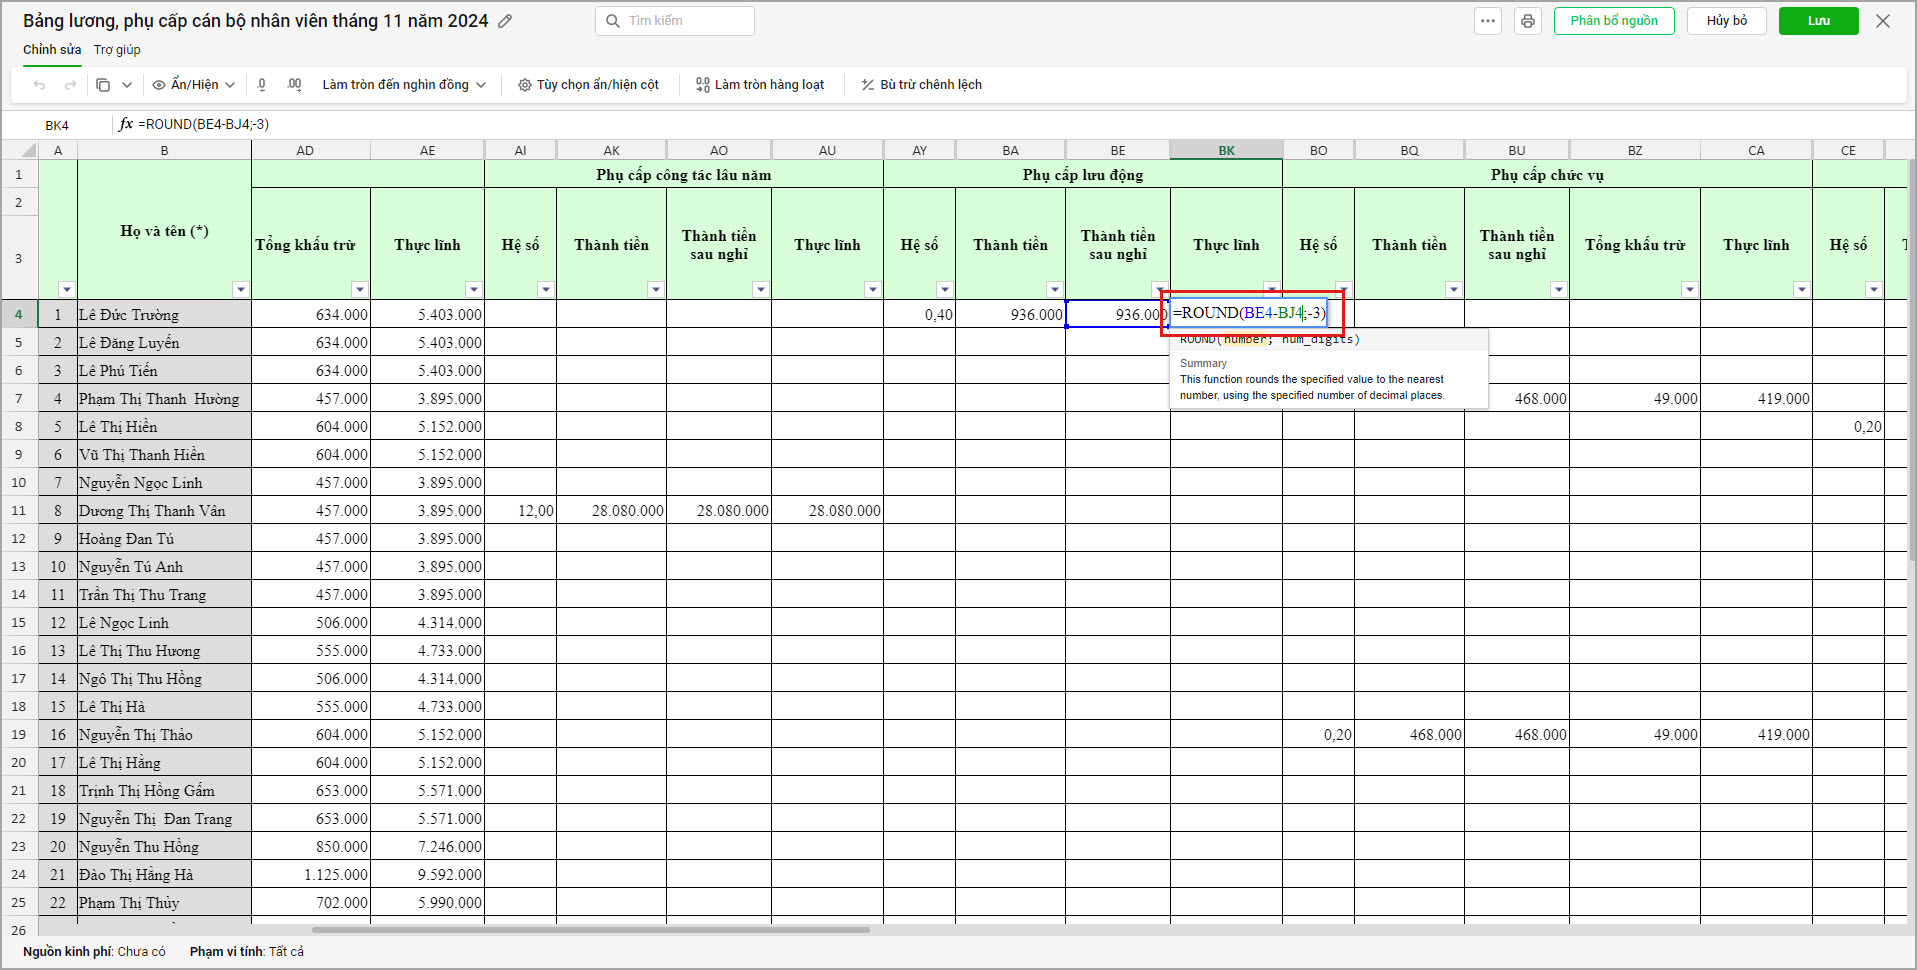Open filter on Thành tiền sau nghỉ AO column

pyautogui.click(x=760, y=290)
